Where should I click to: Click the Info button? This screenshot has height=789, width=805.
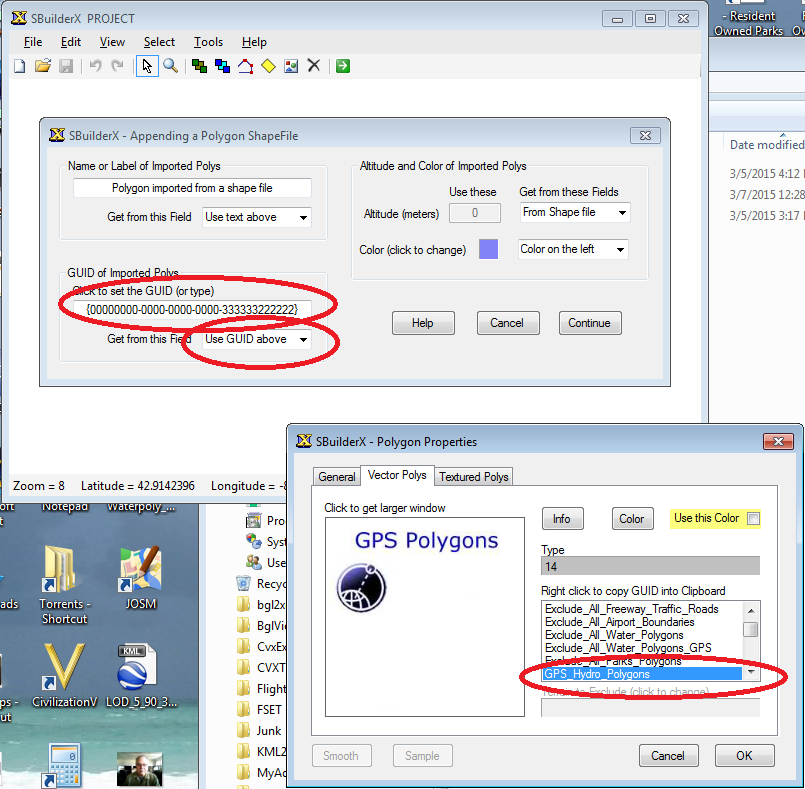point(562,518)
